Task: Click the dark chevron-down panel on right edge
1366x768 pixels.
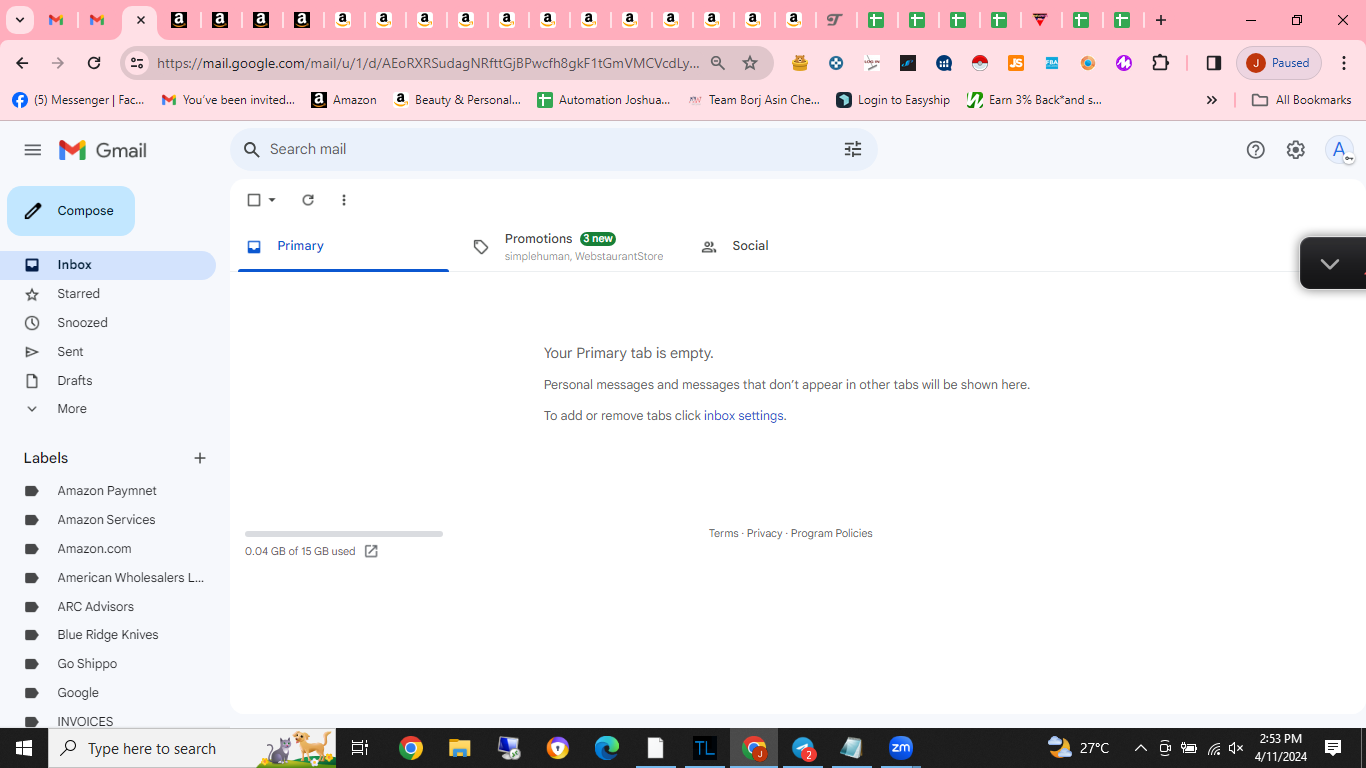Action: pyautogui.click(x=1331, y=264)
